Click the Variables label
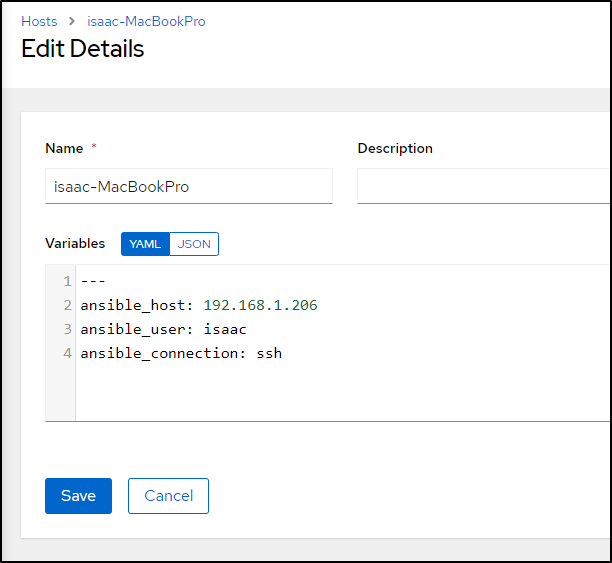The image size is (612, 563). click(x=75, y=244)
